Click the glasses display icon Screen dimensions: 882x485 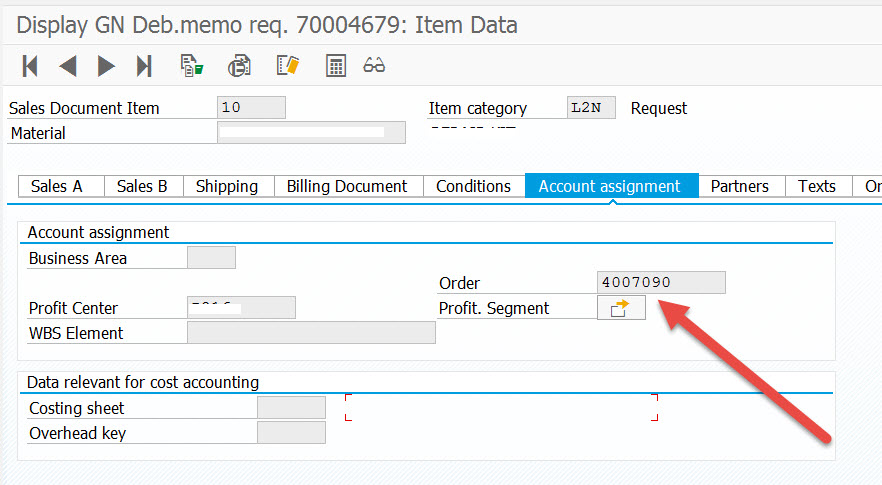pyautogui.click(x=375, y=66)
